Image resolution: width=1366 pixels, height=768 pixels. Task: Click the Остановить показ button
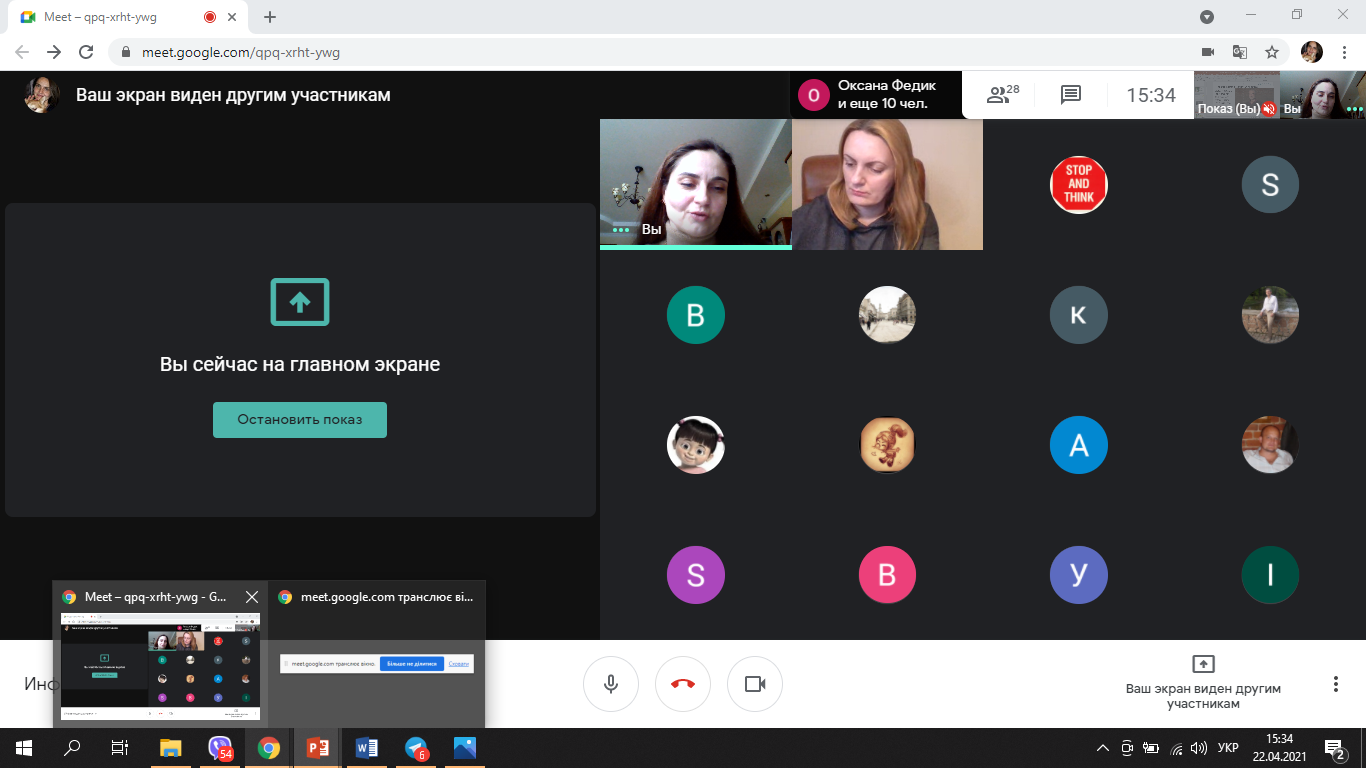coord(300,420)
